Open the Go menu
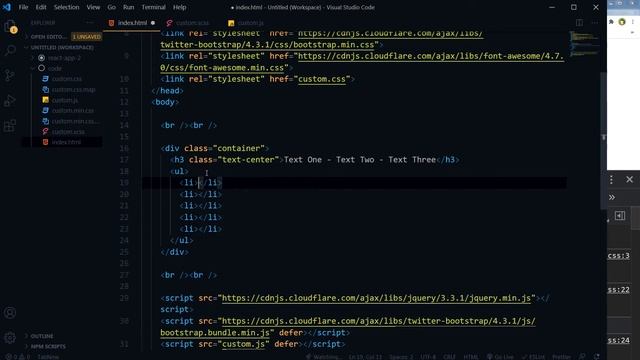This screenshot has width=640, height=360. [x=111, y=7]
